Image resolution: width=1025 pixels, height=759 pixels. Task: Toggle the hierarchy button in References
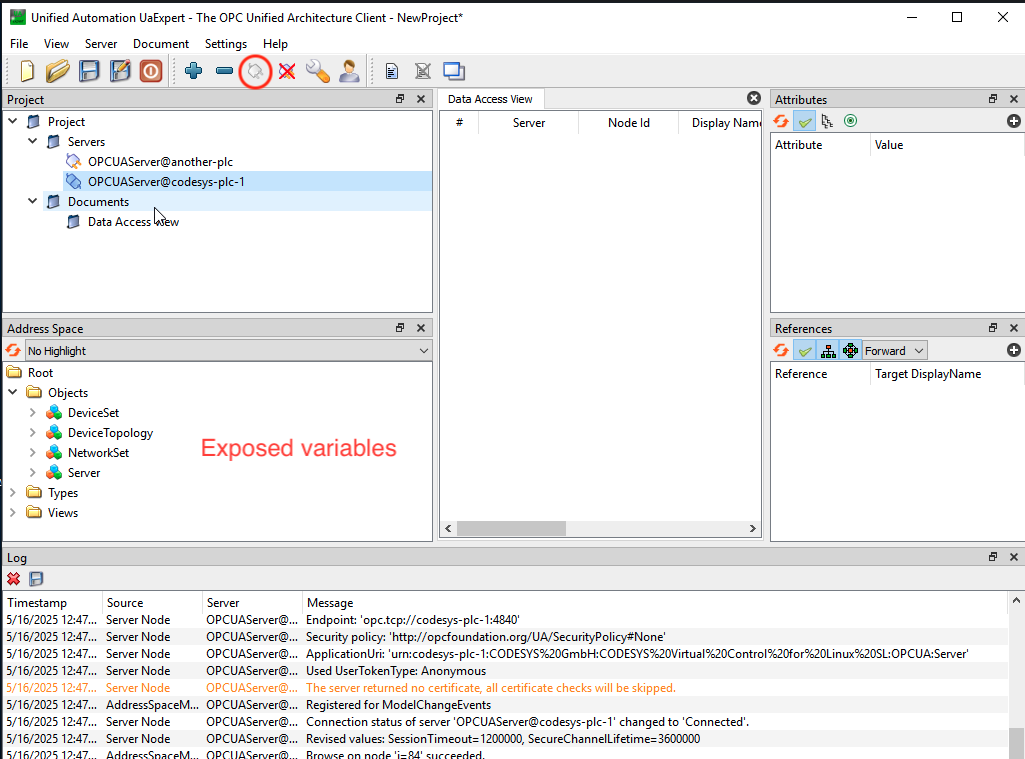point(828,350)
